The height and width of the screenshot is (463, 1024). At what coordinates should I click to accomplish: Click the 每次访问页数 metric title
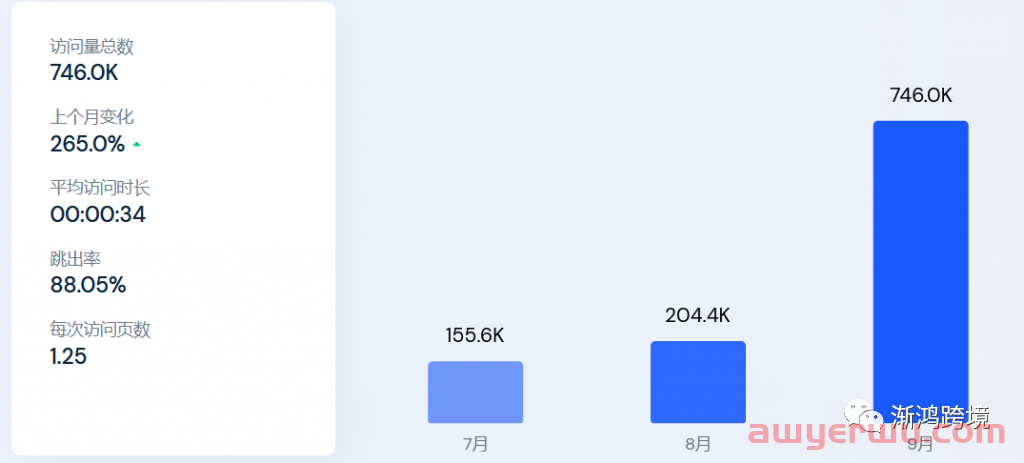[x=101, y=330]
